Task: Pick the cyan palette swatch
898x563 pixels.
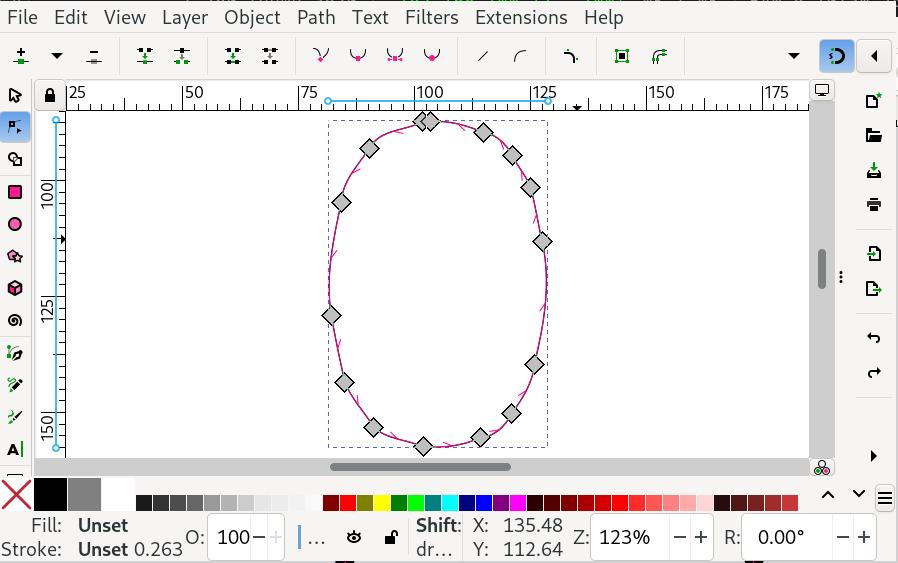Action: [450, 503]
